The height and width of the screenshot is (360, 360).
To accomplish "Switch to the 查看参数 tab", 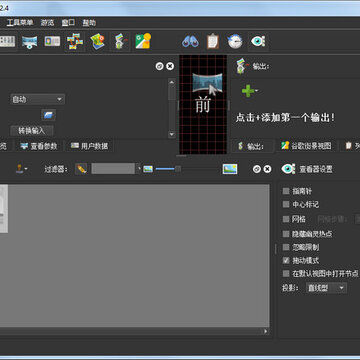I will [39, 146].
